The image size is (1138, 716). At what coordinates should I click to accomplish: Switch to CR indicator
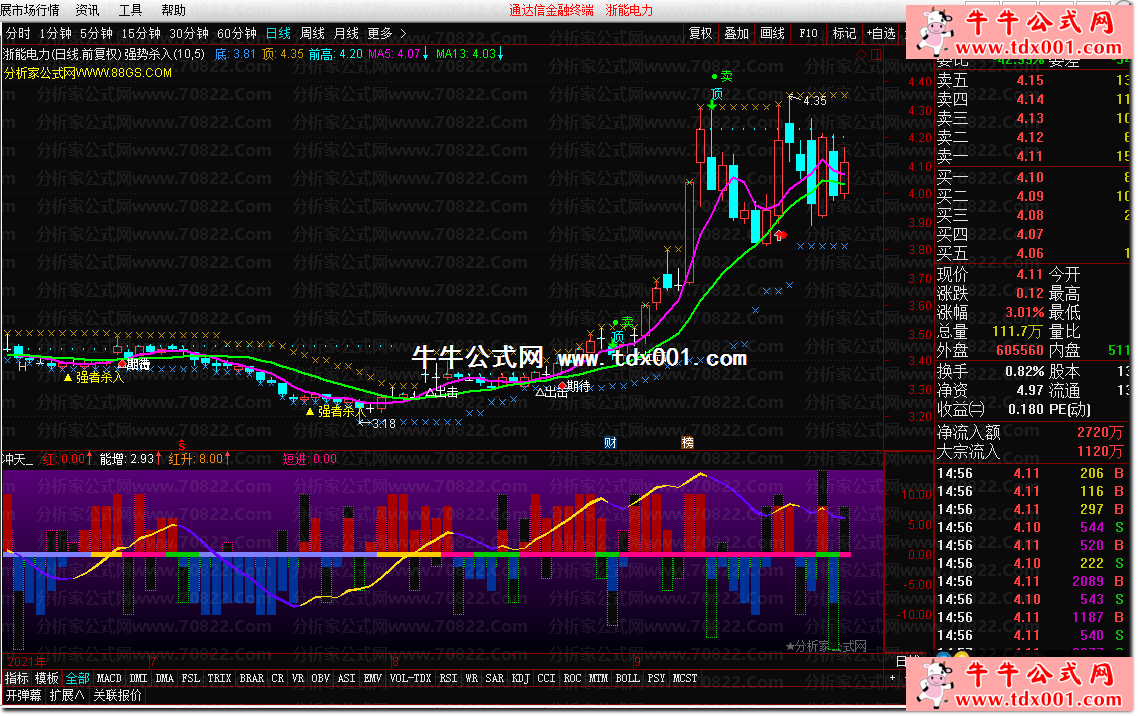click(277, 678)
